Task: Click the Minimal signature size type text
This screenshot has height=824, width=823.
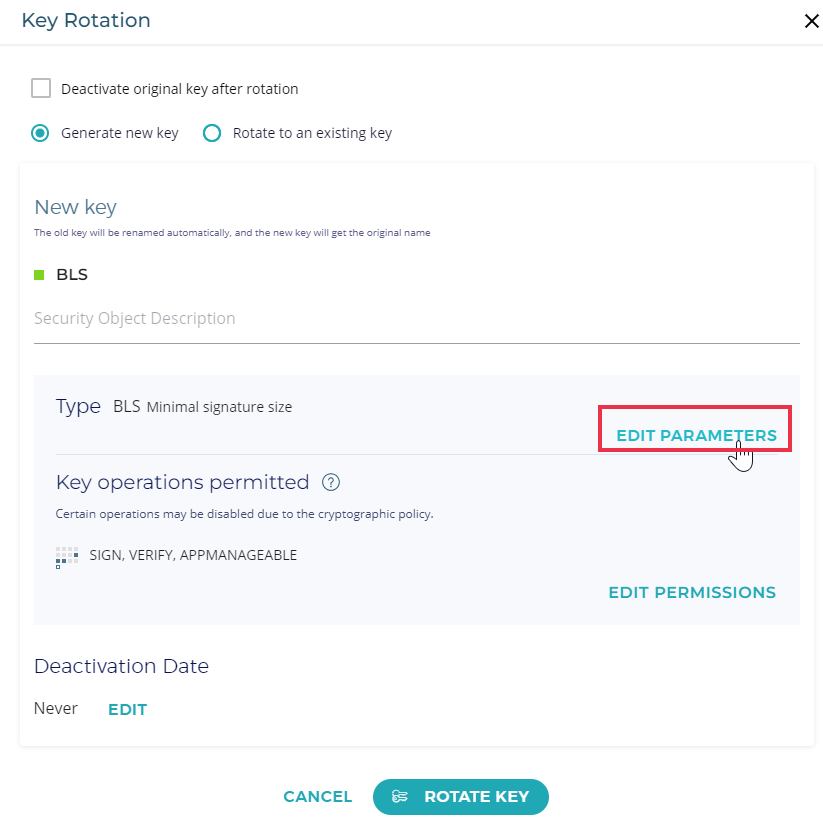Action: tap(219, 407)
